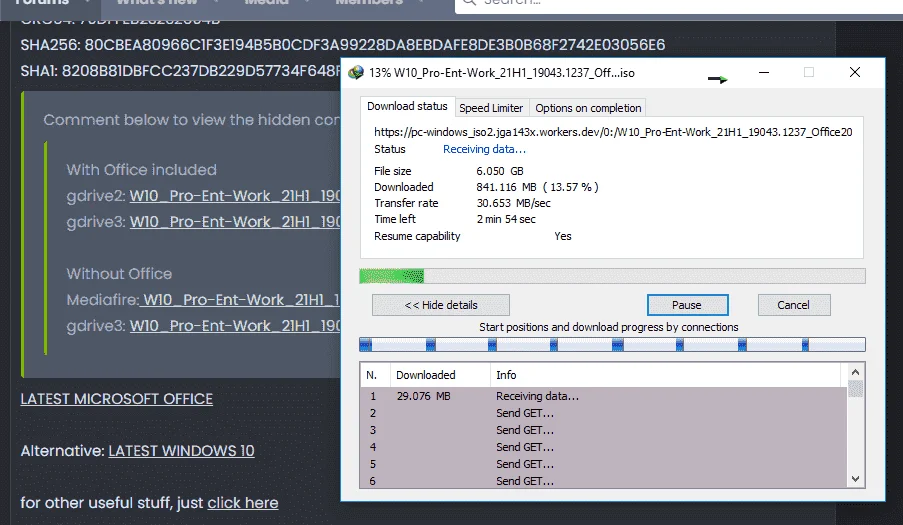Click the green download progress bar

pyautogui.click(x=612, y=276)
